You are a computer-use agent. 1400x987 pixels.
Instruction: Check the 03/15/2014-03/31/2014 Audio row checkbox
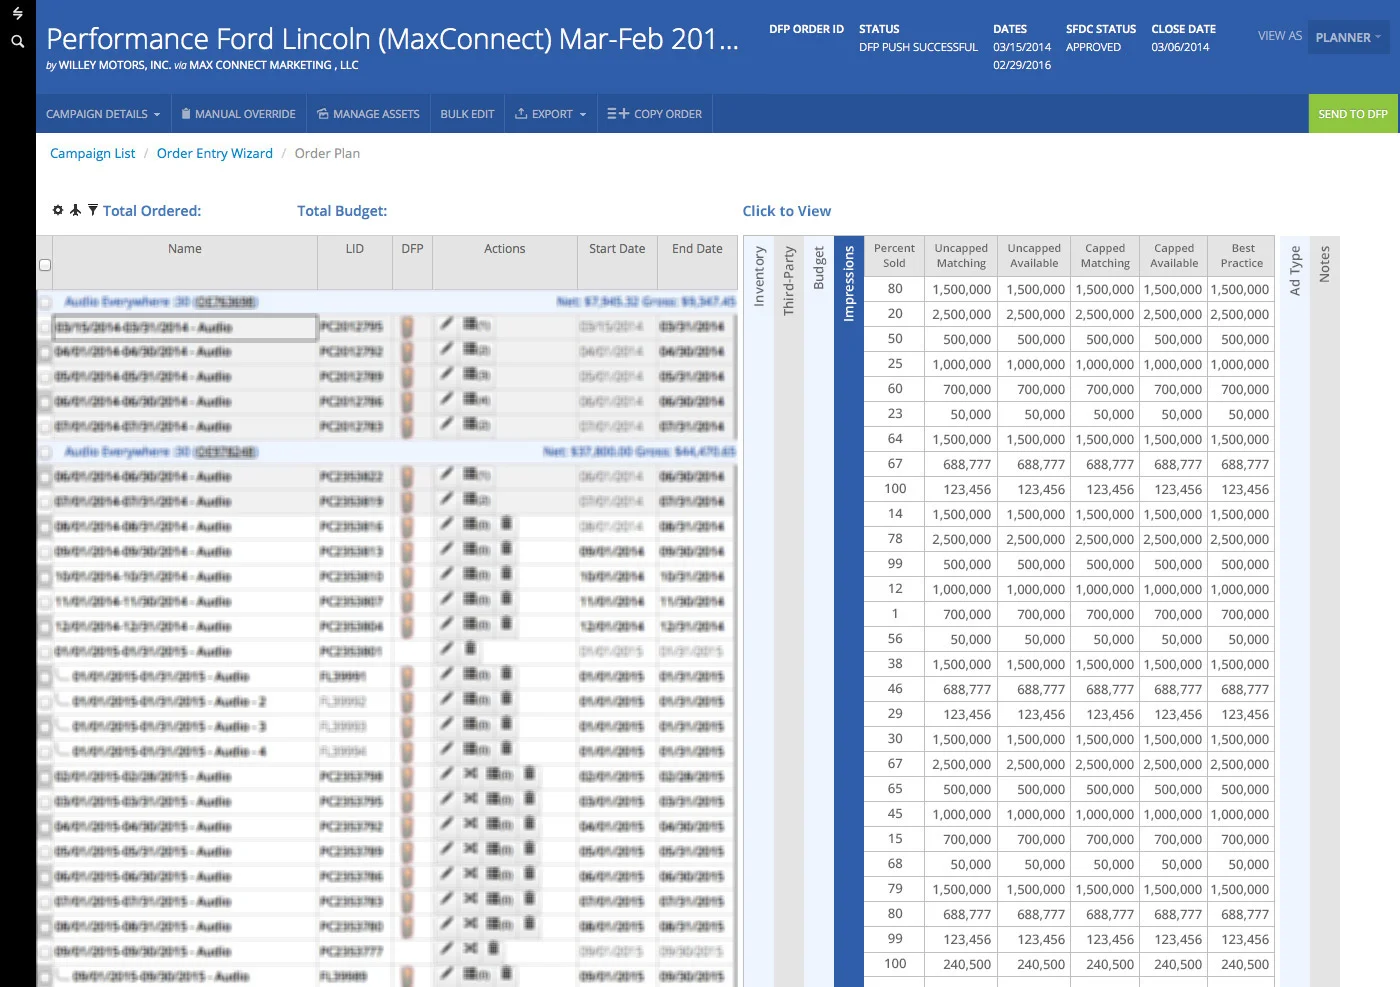click(45, 327)
